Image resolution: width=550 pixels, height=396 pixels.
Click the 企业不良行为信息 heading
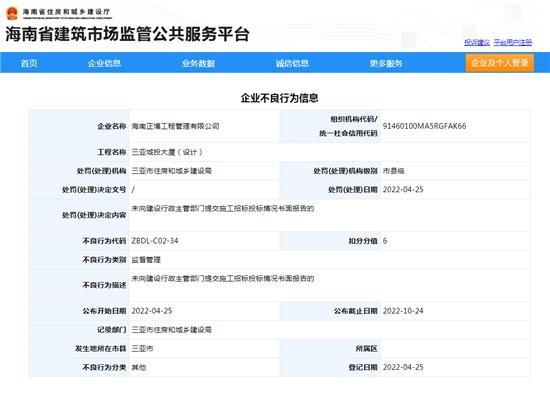click(279, 98)
